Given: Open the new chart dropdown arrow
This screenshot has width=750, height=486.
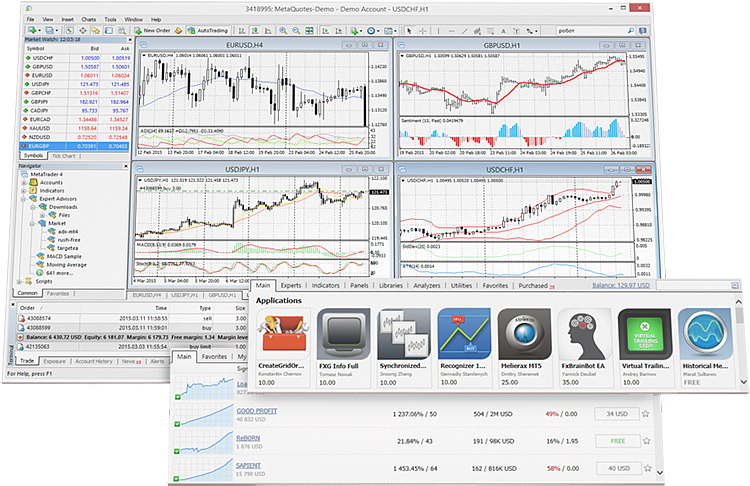Looking at the screenshot, I should click(x=40, y=31).
